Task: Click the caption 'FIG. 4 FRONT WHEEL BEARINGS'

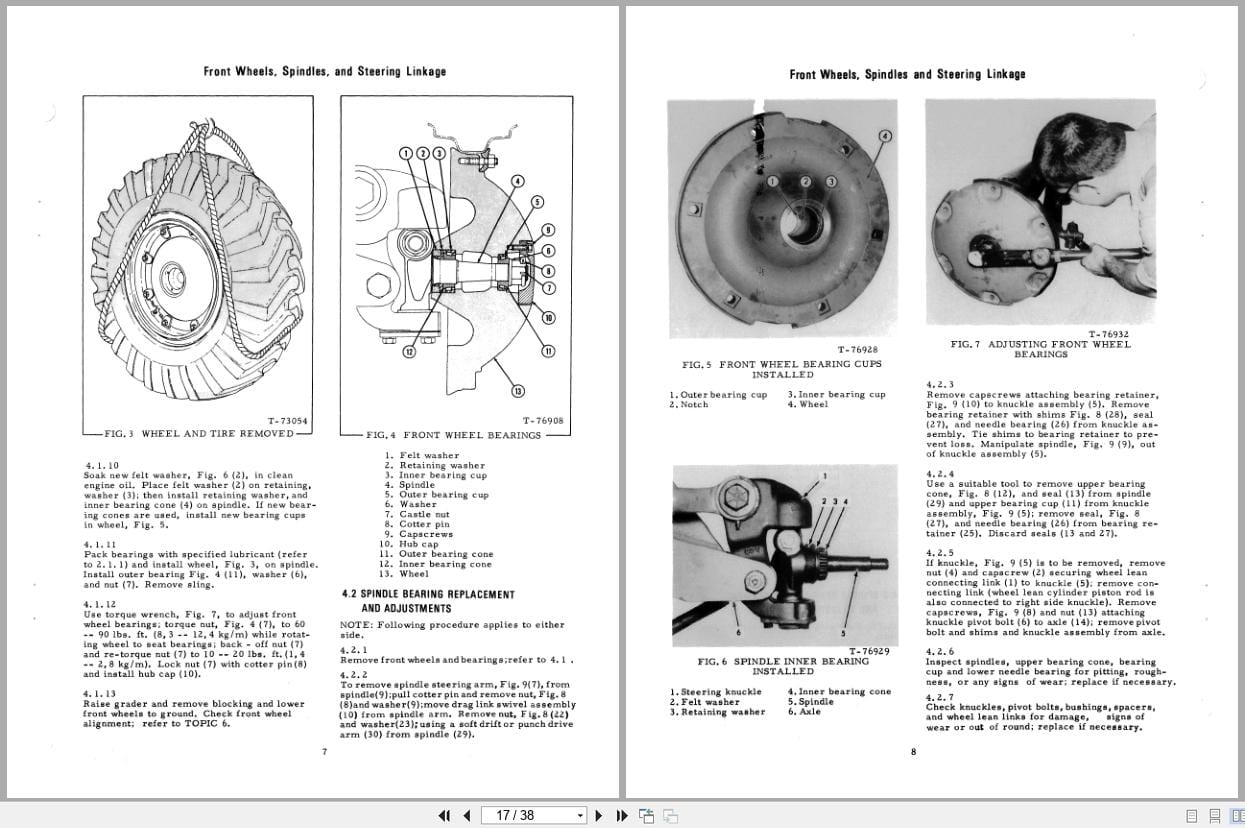Action: click(454, 435)
